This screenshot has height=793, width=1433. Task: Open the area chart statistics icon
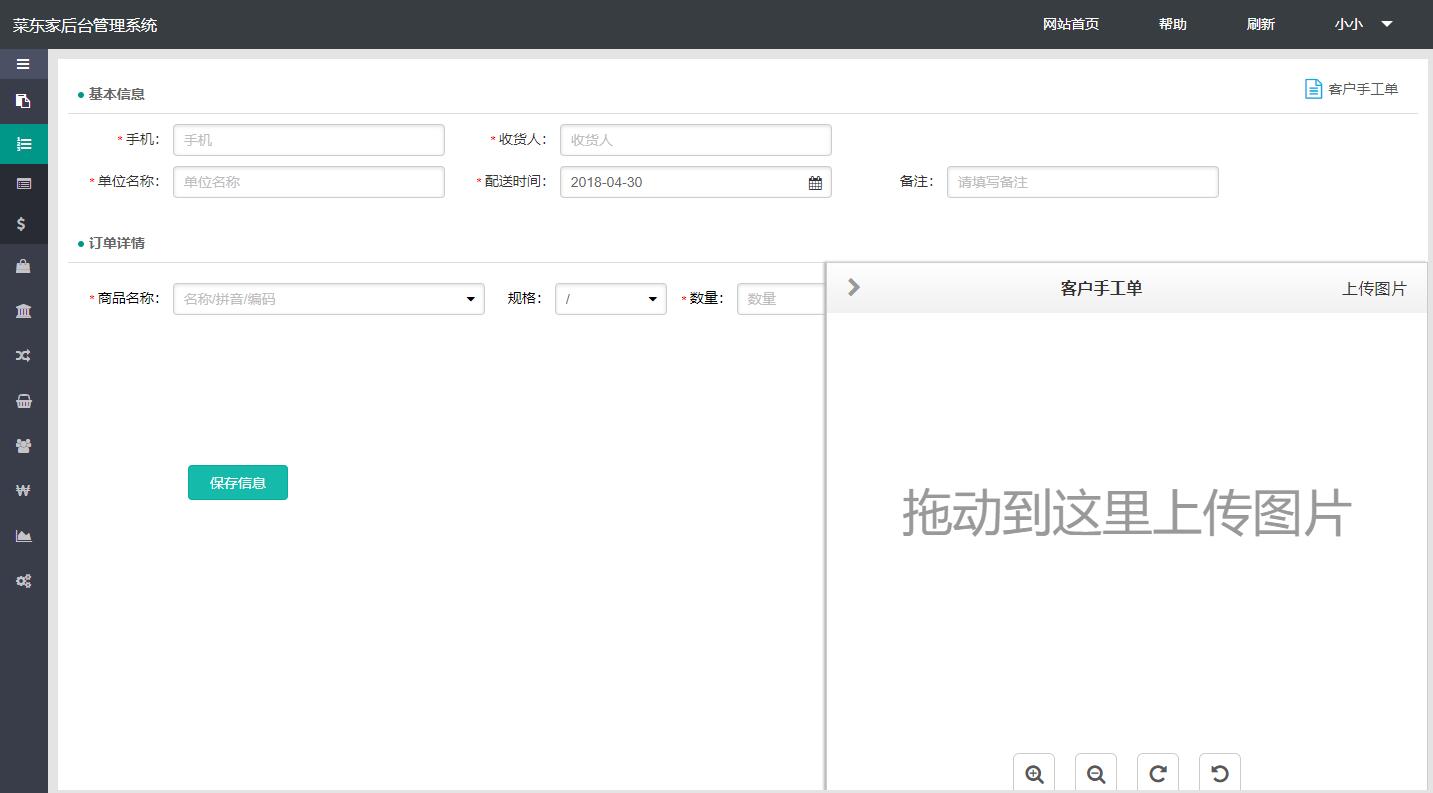[x=23, y=536]
